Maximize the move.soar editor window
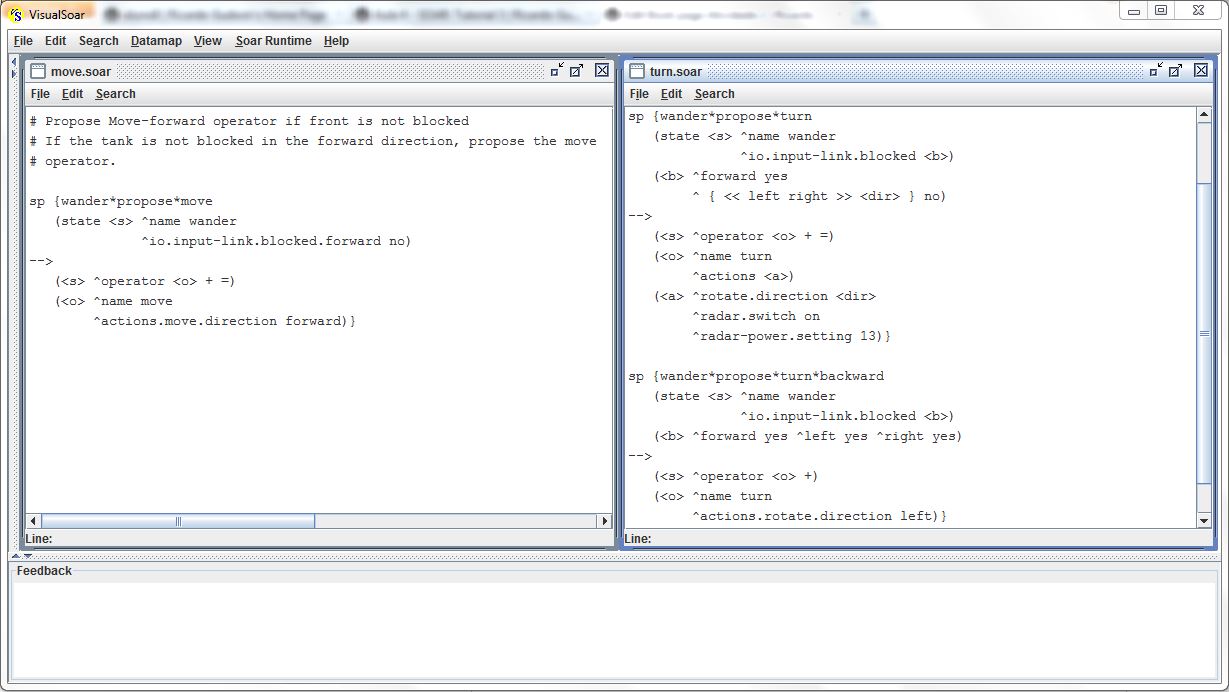Screen dimensions: 1229x692 tap(577, 70)
